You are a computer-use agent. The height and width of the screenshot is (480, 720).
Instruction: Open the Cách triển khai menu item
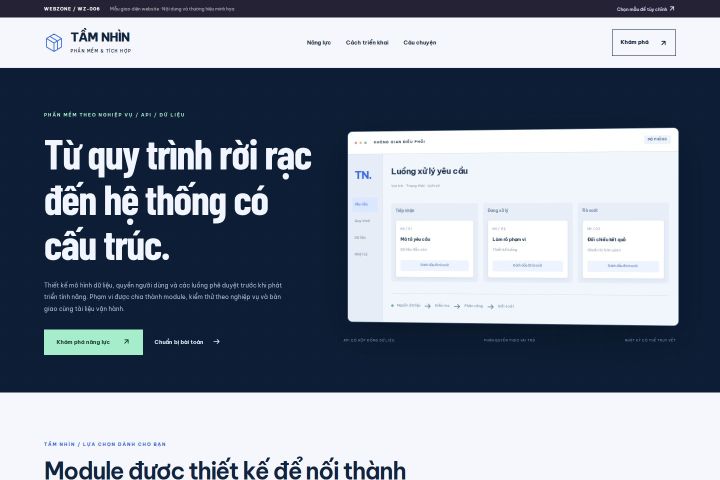(367, 43)
